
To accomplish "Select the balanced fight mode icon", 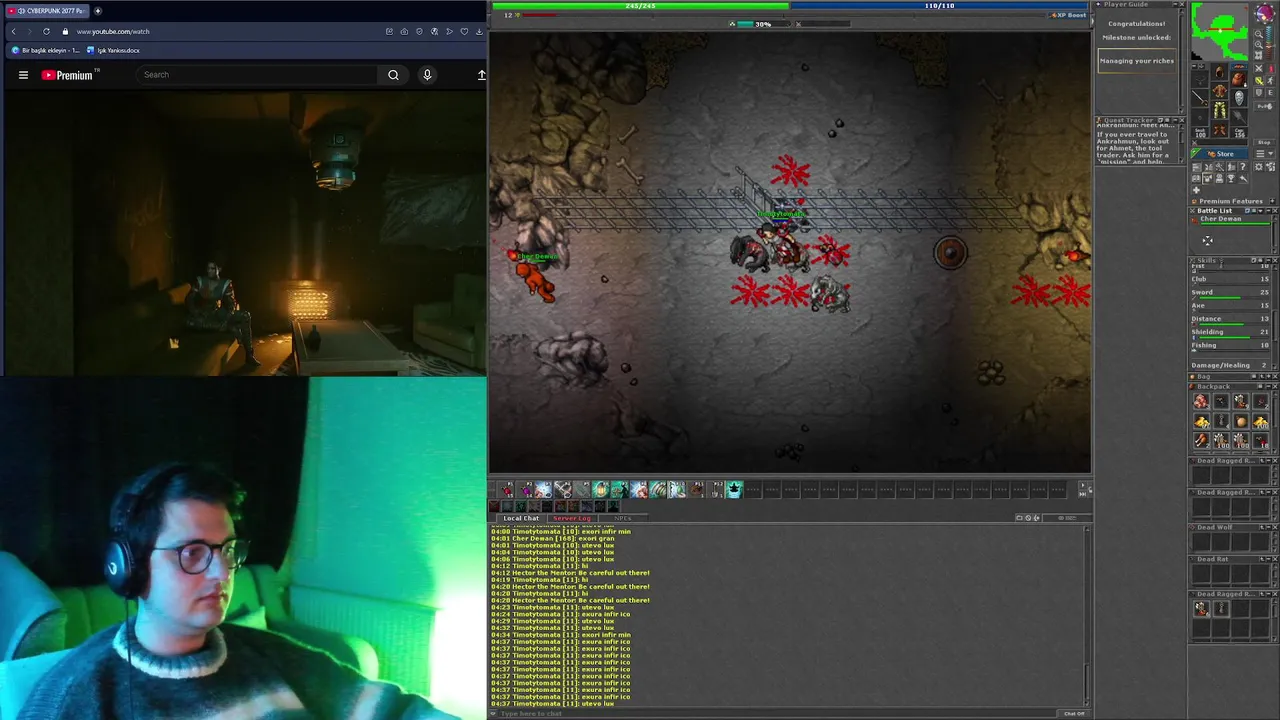I will pyautogui.click(x=1259, y=81).
